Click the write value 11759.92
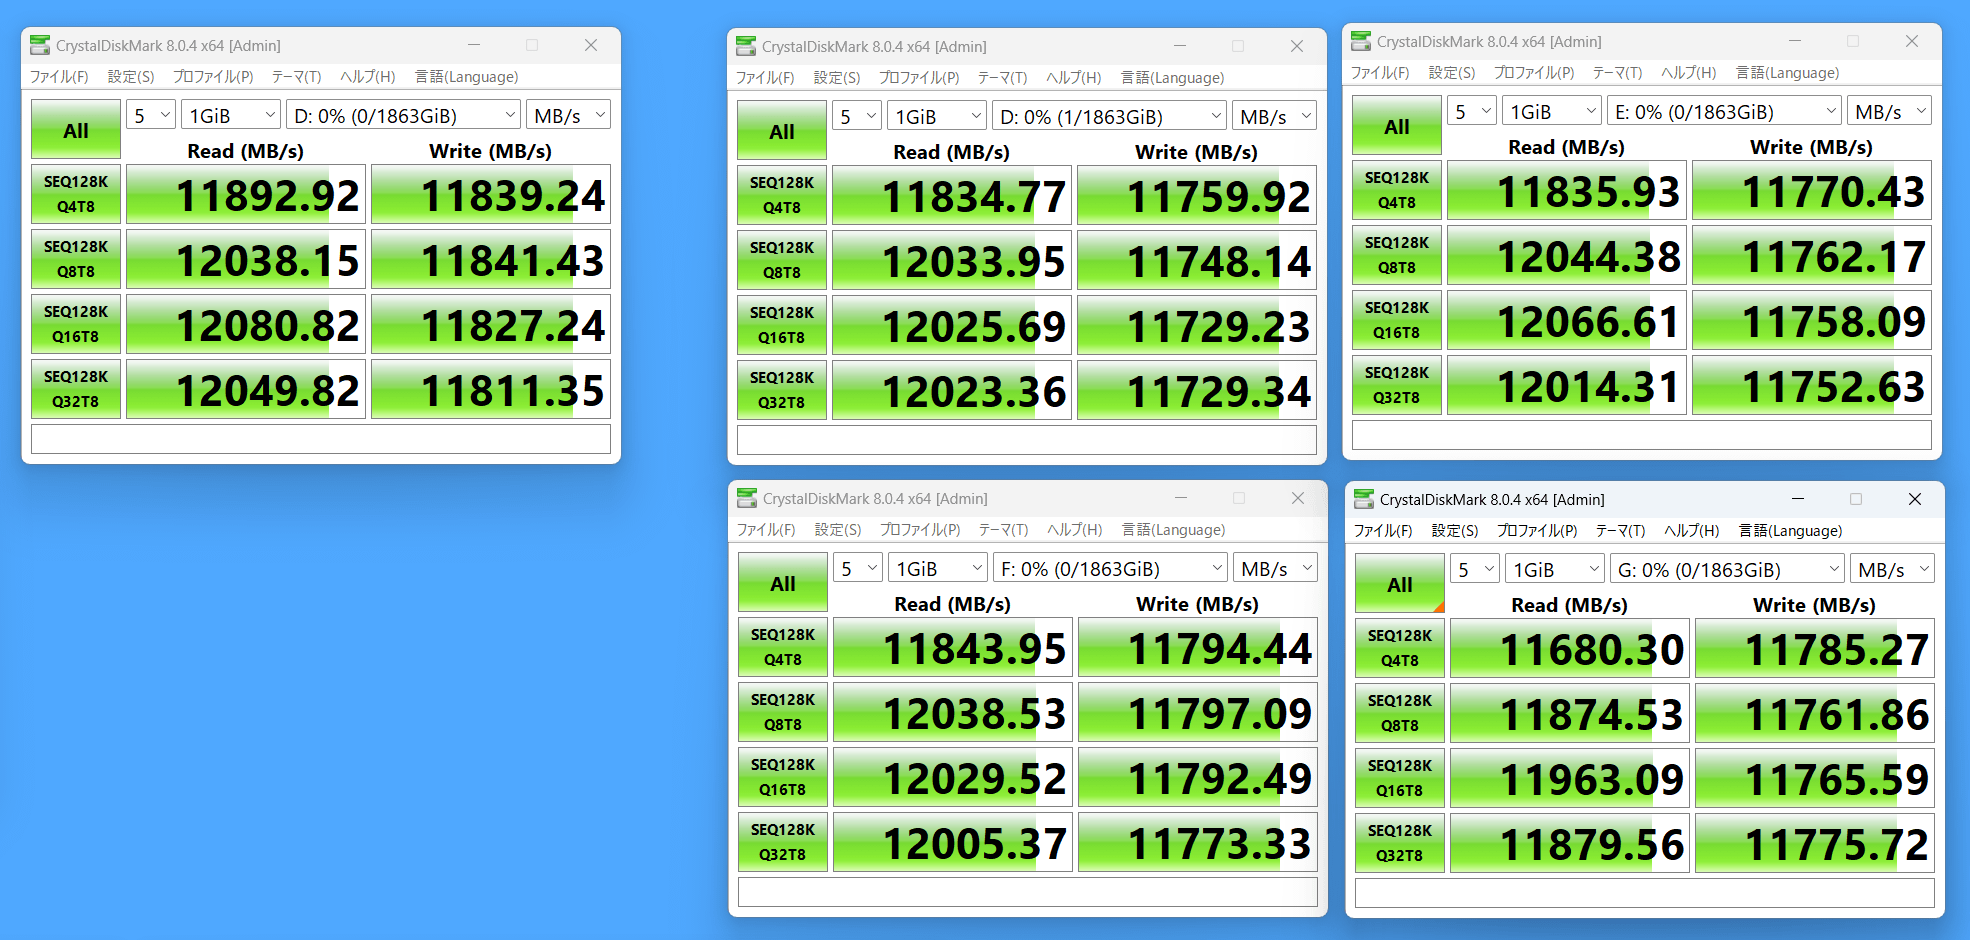 [x=1196, y=195]
